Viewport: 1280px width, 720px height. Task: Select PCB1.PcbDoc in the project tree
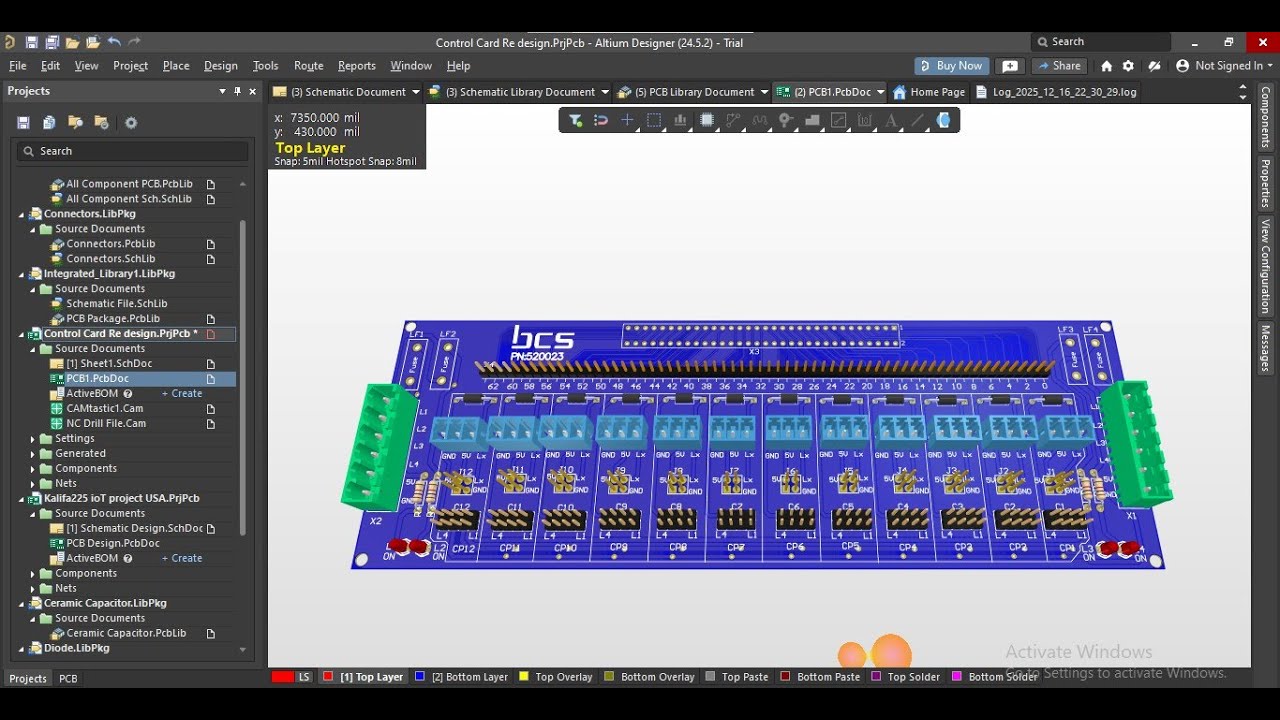pos(97,379)
